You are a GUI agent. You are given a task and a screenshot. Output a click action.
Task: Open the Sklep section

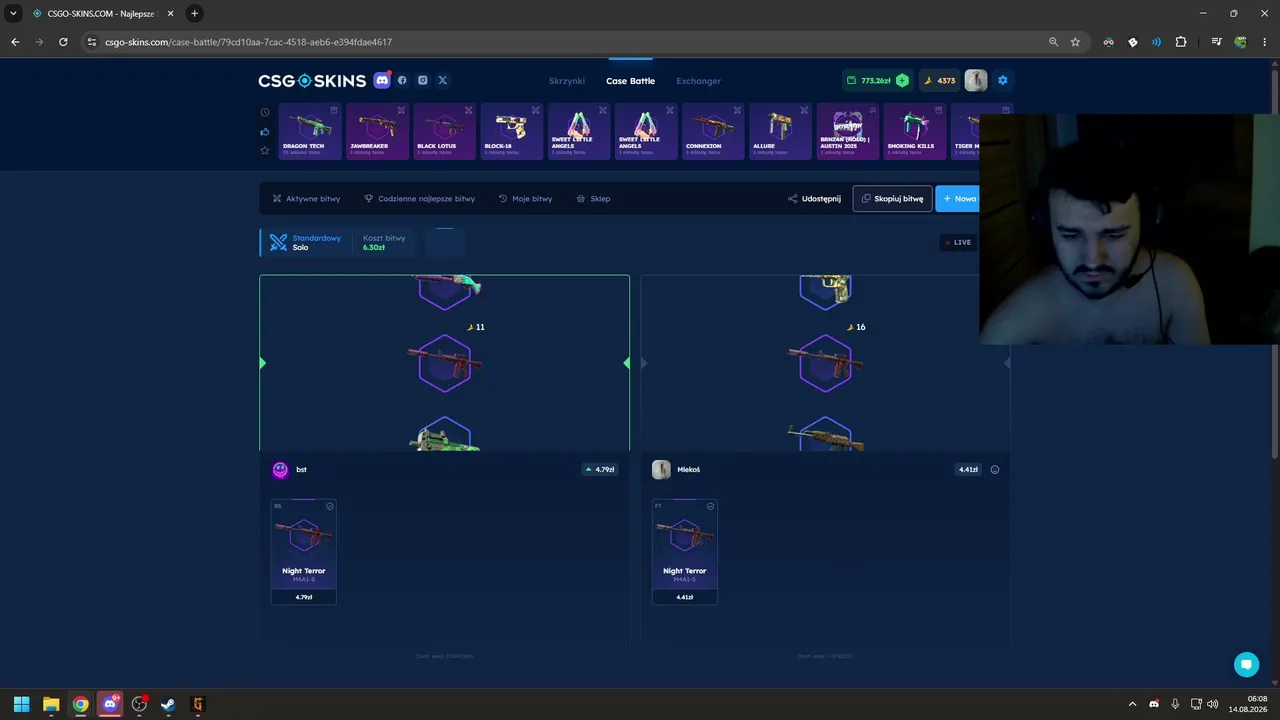tap(593, 199)
